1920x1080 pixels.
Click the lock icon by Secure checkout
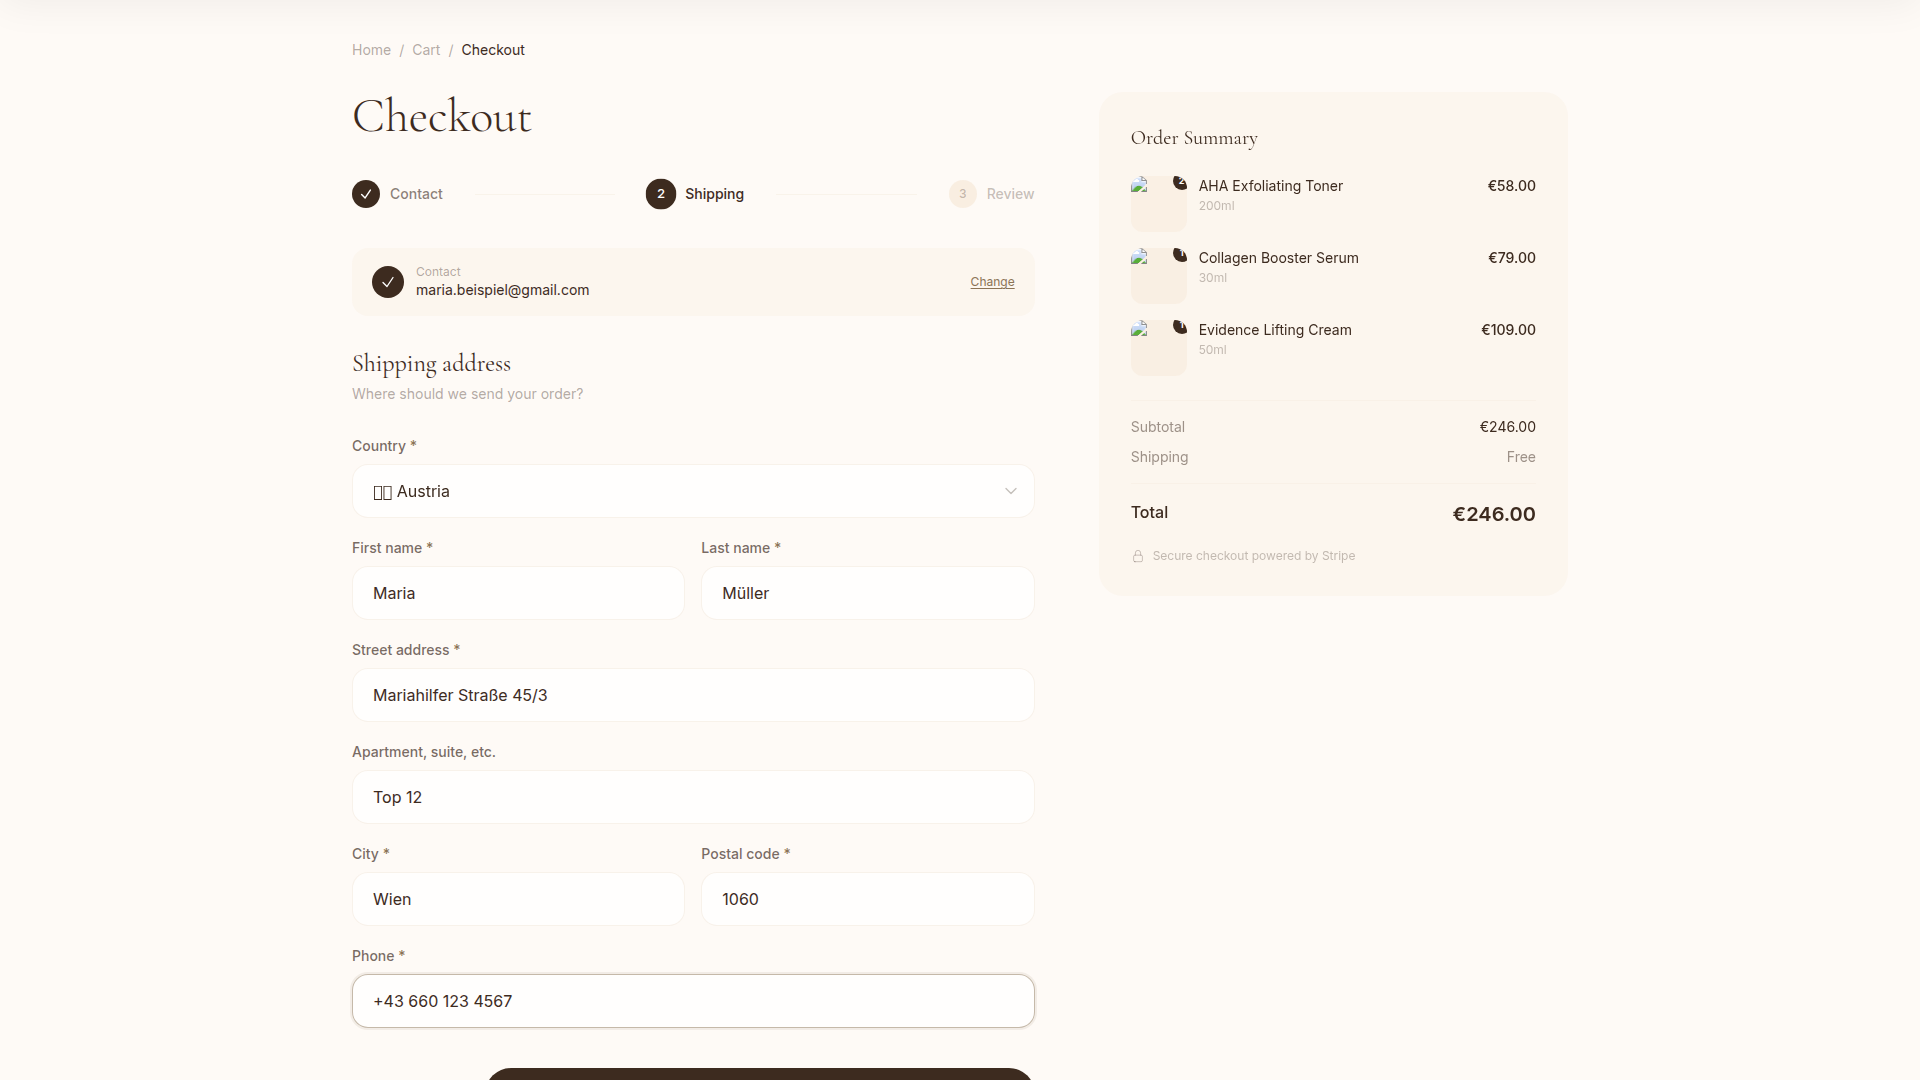1138,557
